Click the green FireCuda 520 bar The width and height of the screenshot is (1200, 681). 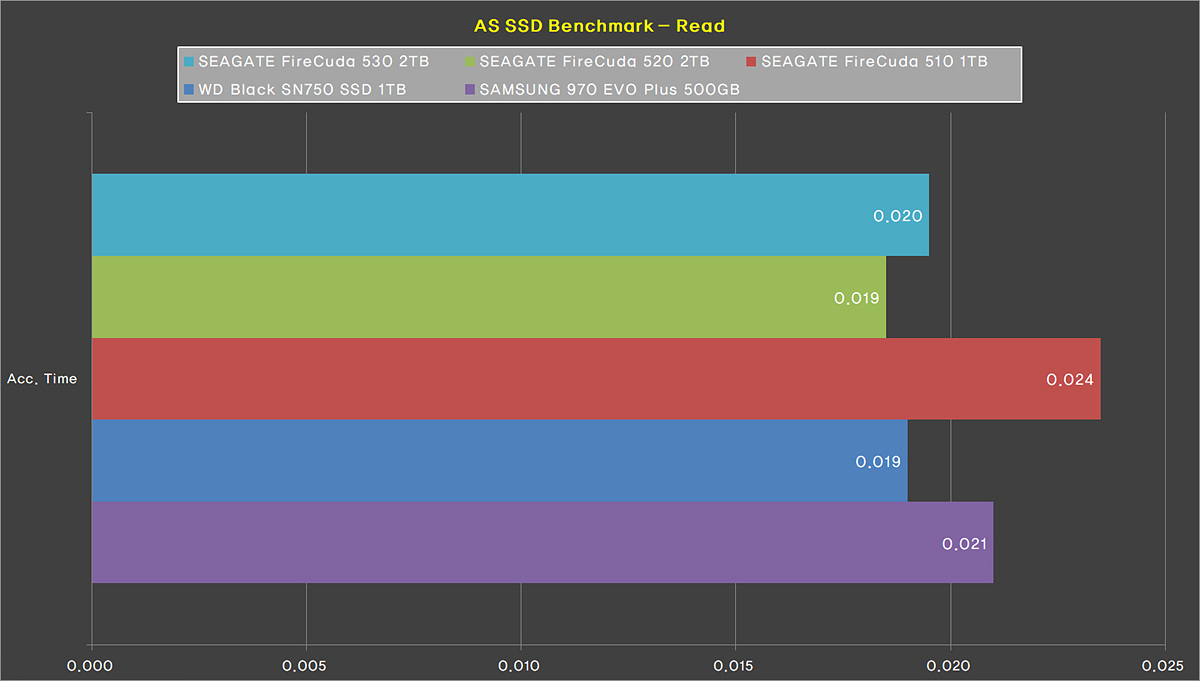[489, 297]
